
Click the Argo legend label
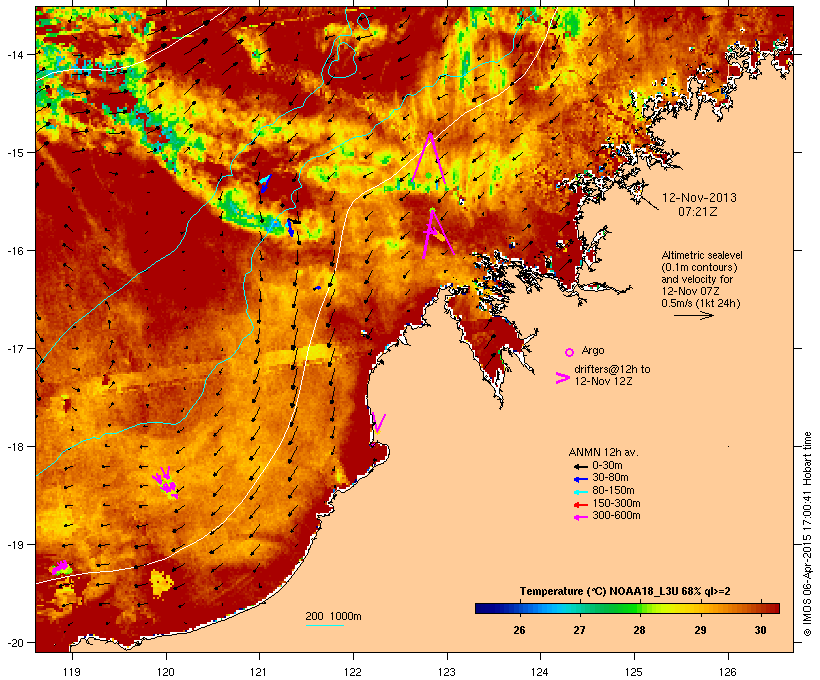pos(593,350)
